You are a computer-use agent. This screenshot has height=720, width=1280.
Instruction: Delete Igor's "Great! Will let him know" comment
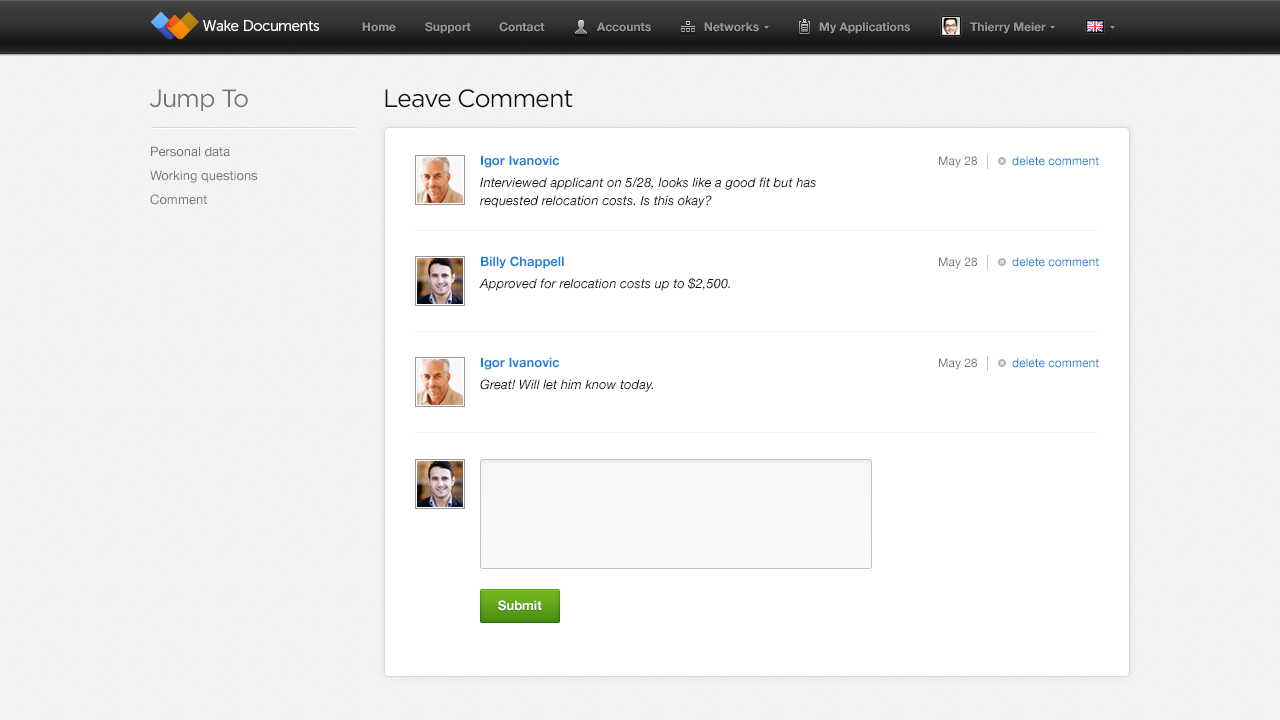coord(1055,363)
